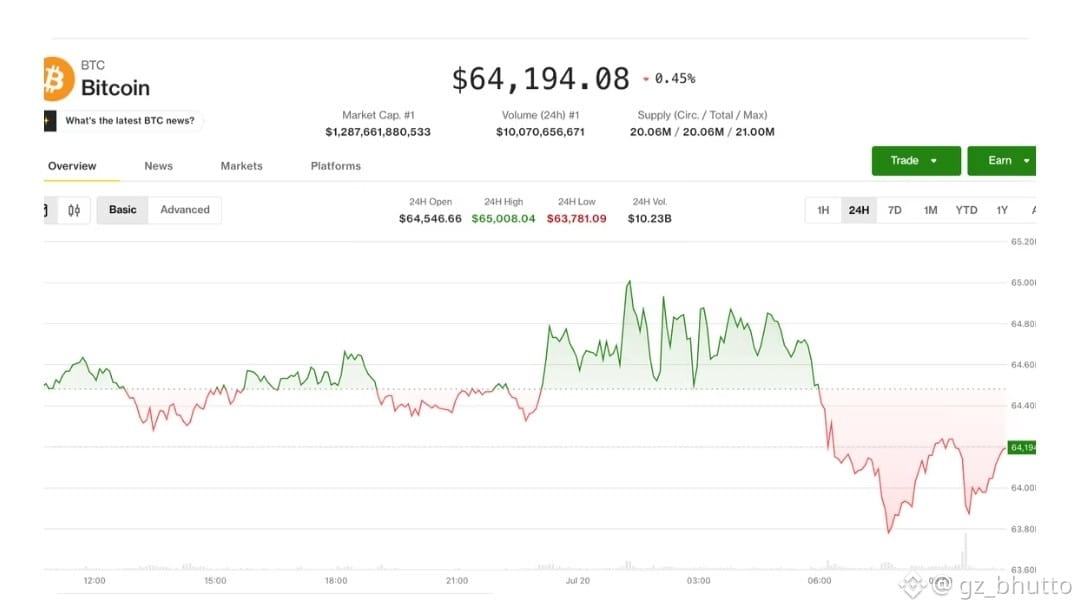Select Basic chart mode
Viewport: 1080px width, 610px height.
click(x=123, y=210)
